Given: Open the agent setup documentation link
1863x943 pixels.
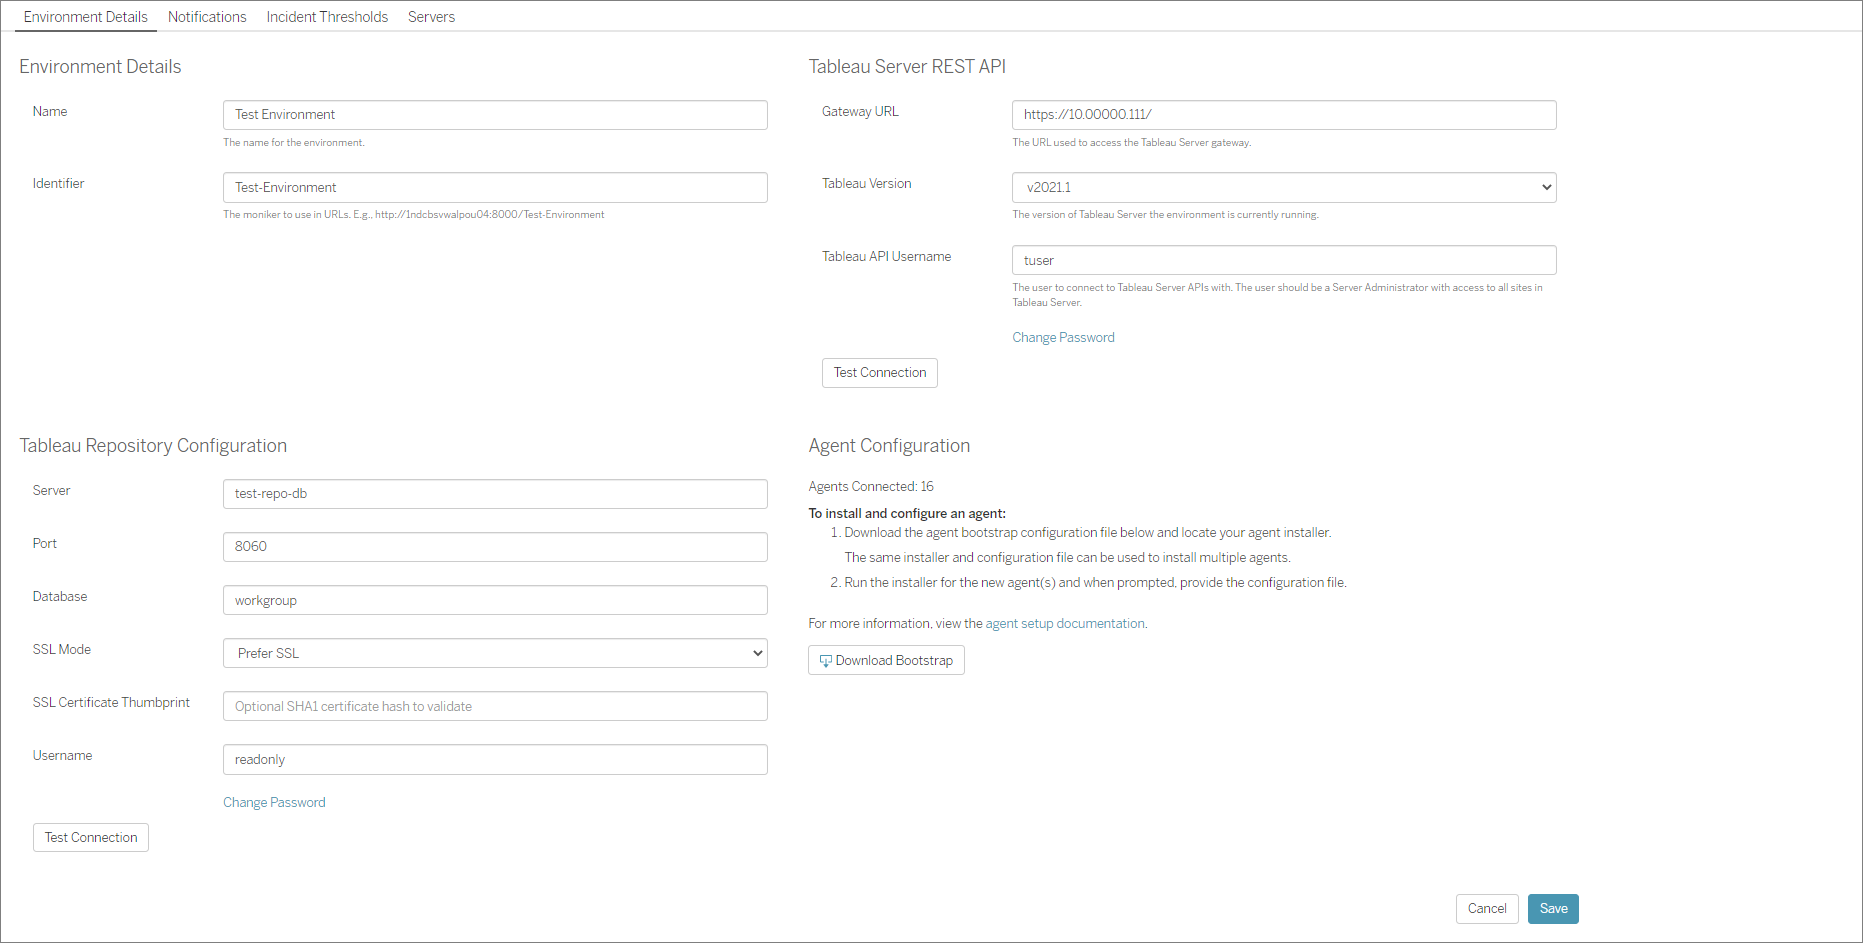Looking at the screenshot, I should tap(1065, 623).
